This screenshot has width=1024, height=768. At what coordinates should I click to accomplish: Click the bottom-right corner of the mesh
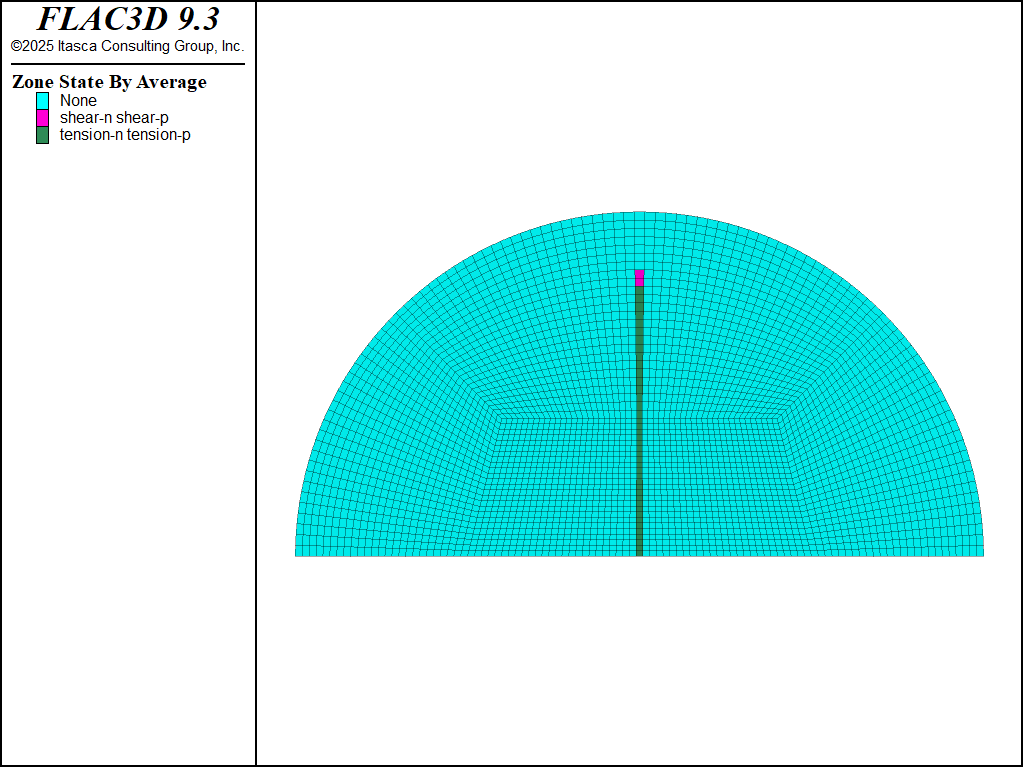[x=982, y=554]
